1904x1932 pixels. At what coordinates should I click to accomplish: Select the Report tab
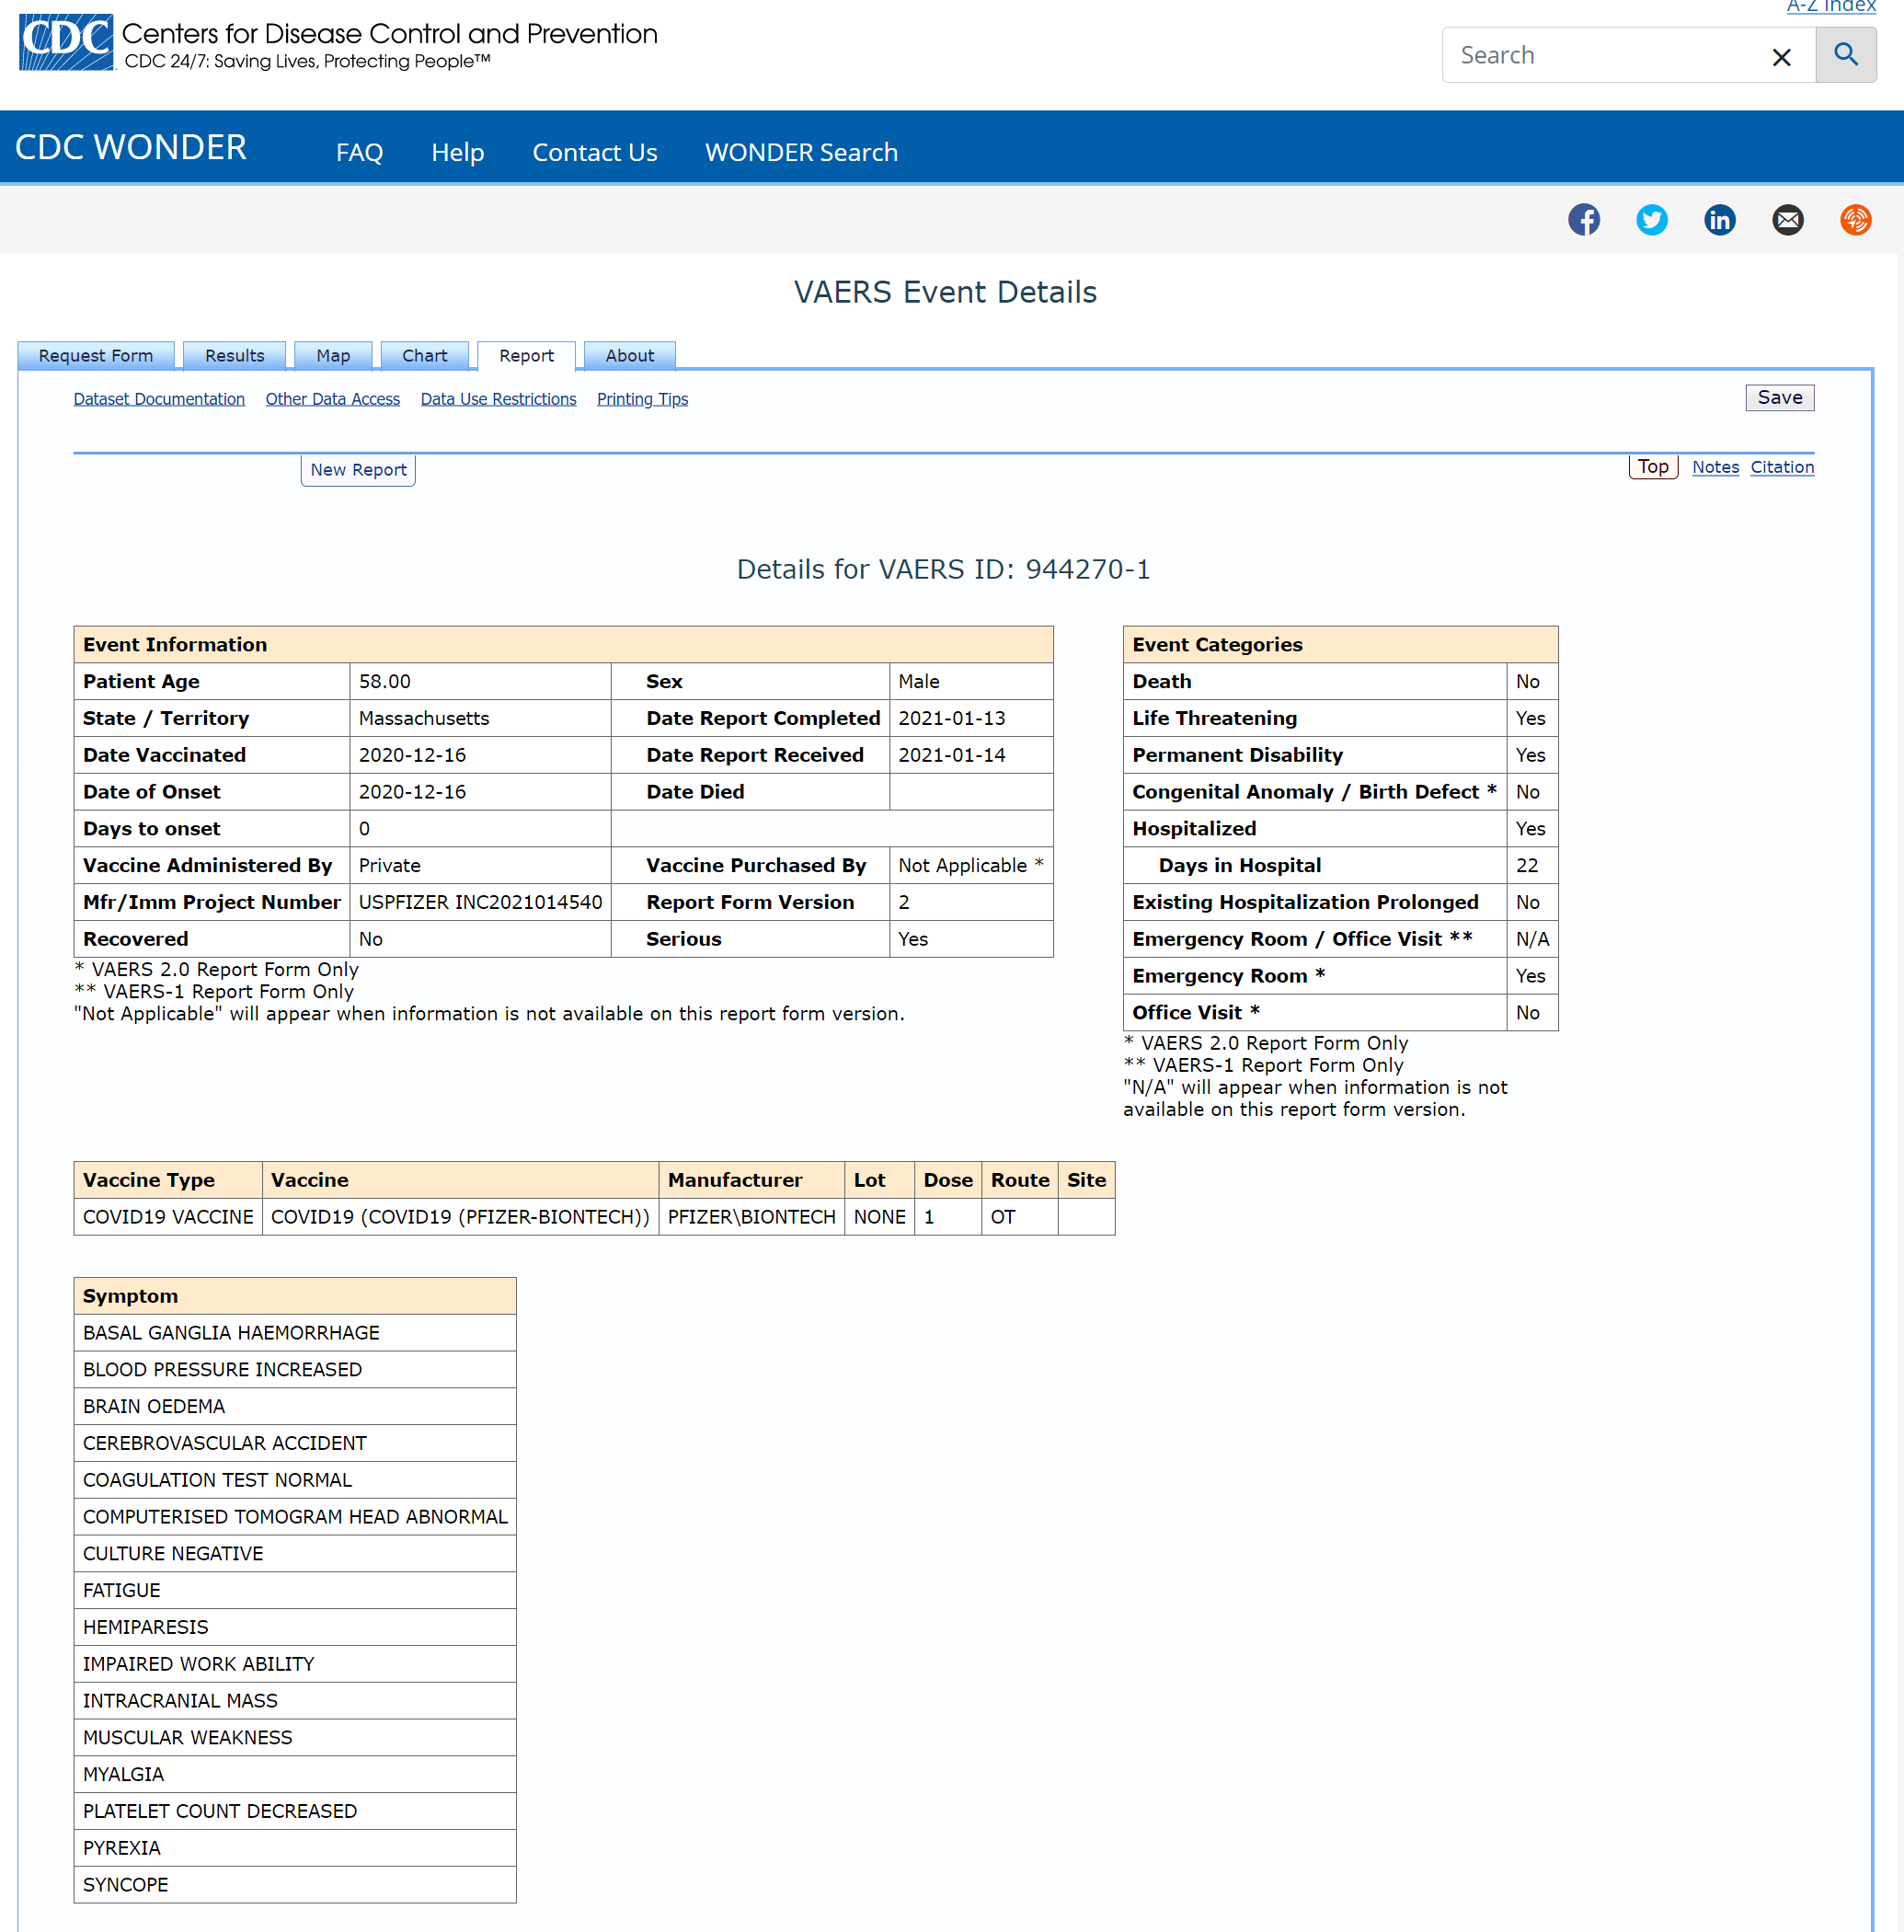click(526, 355)
